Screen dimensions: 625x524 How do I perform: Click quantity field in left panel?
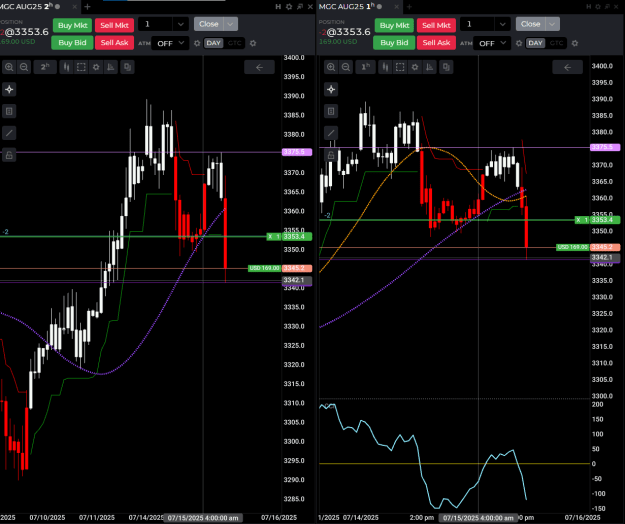coord(155,24)
